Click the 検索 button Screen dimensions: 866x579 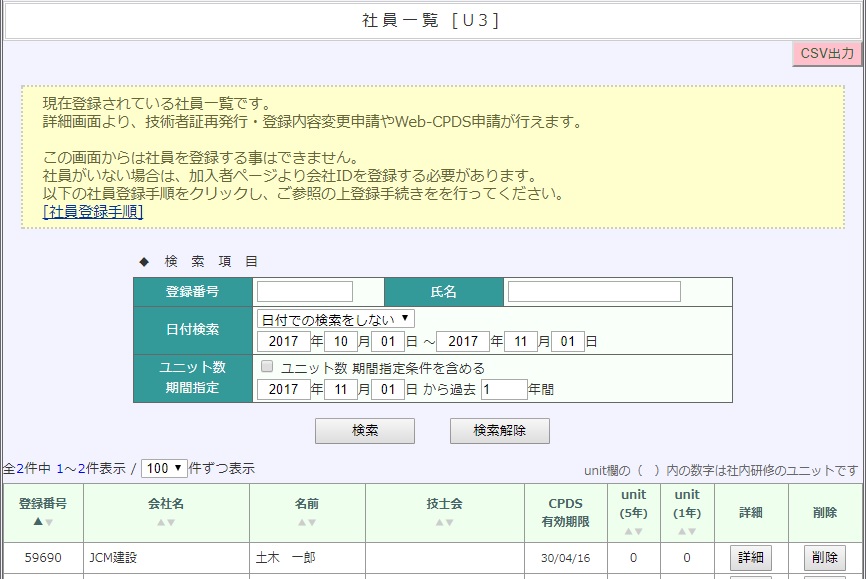365,431
